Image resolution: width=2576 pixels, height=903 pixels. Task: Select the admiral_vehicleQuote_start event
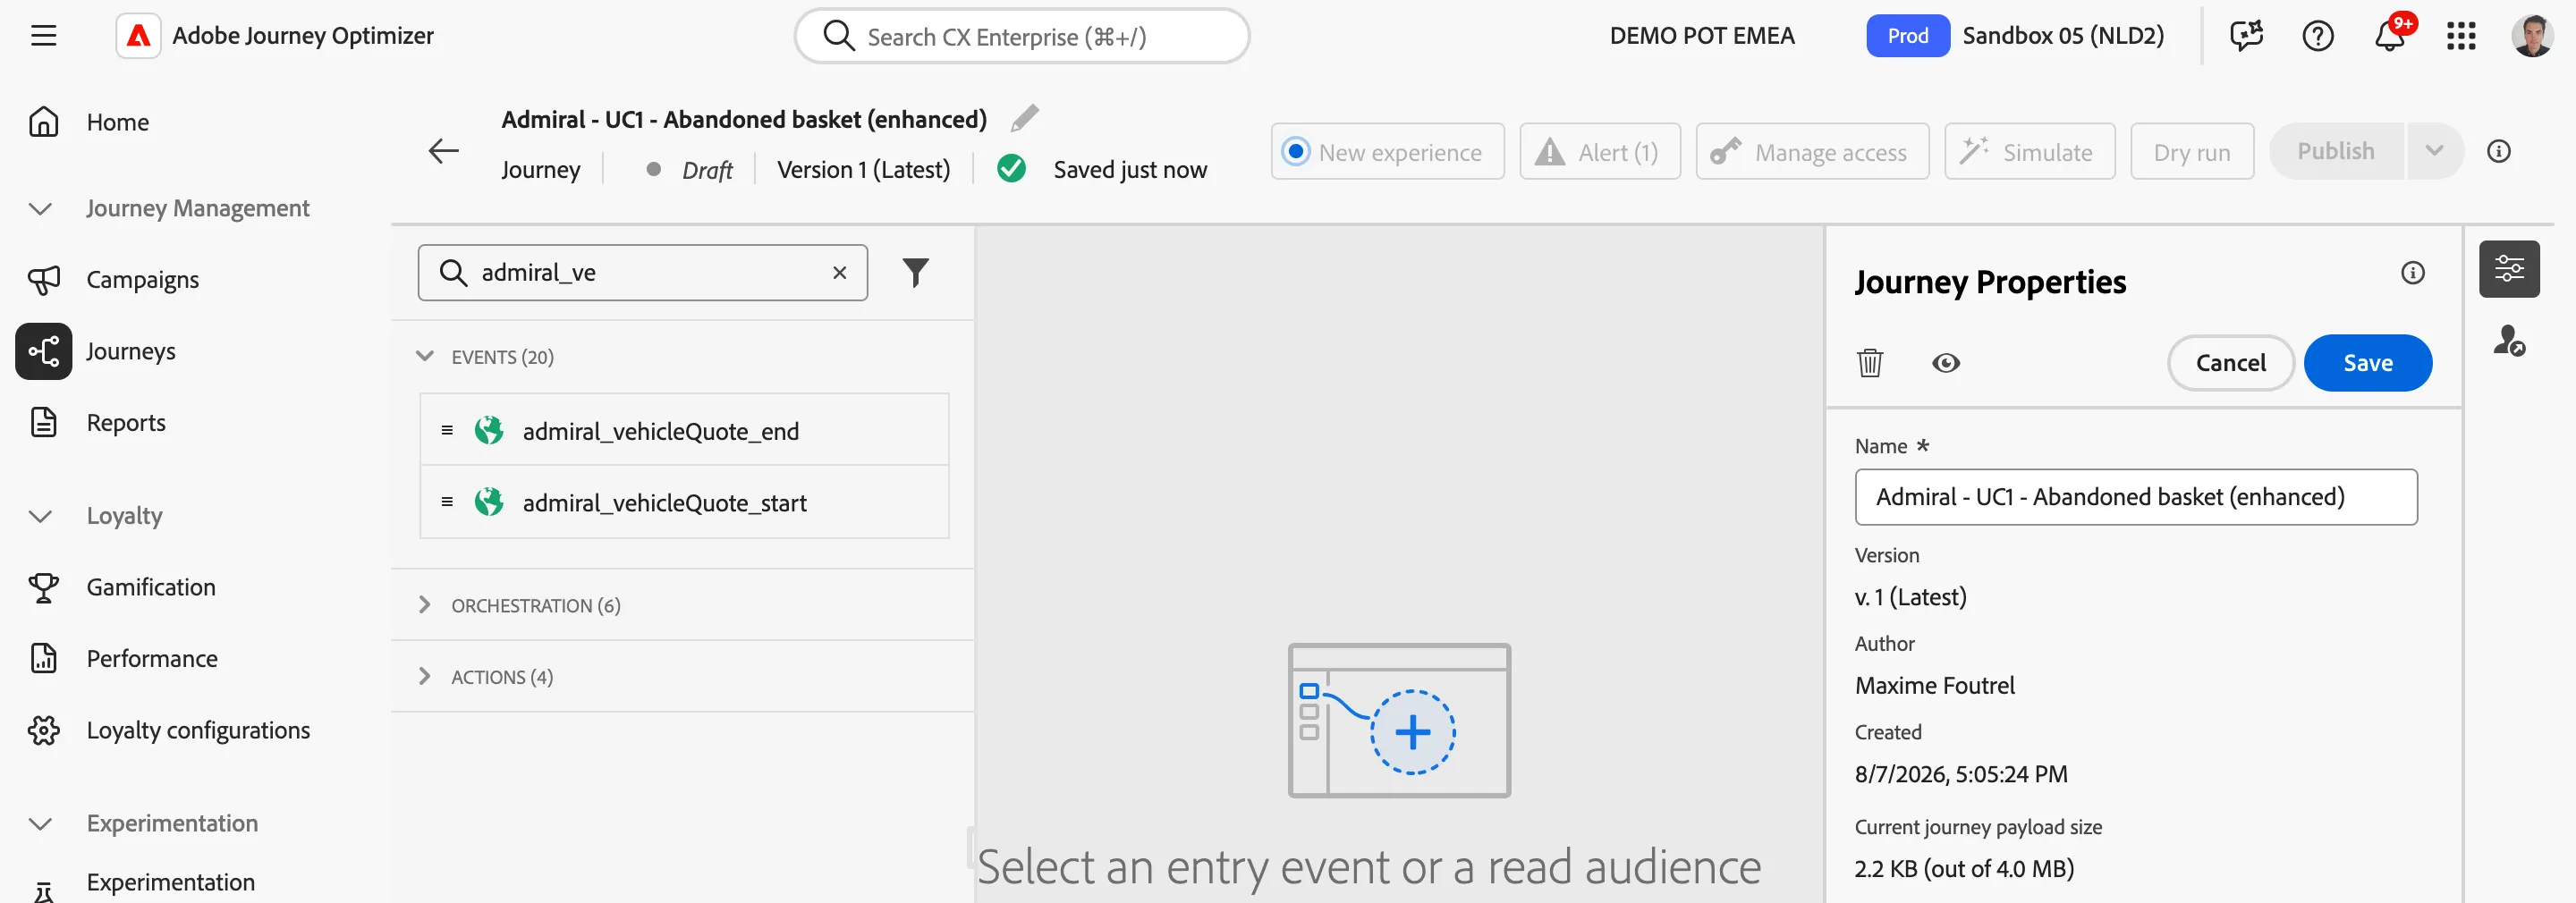683,503
